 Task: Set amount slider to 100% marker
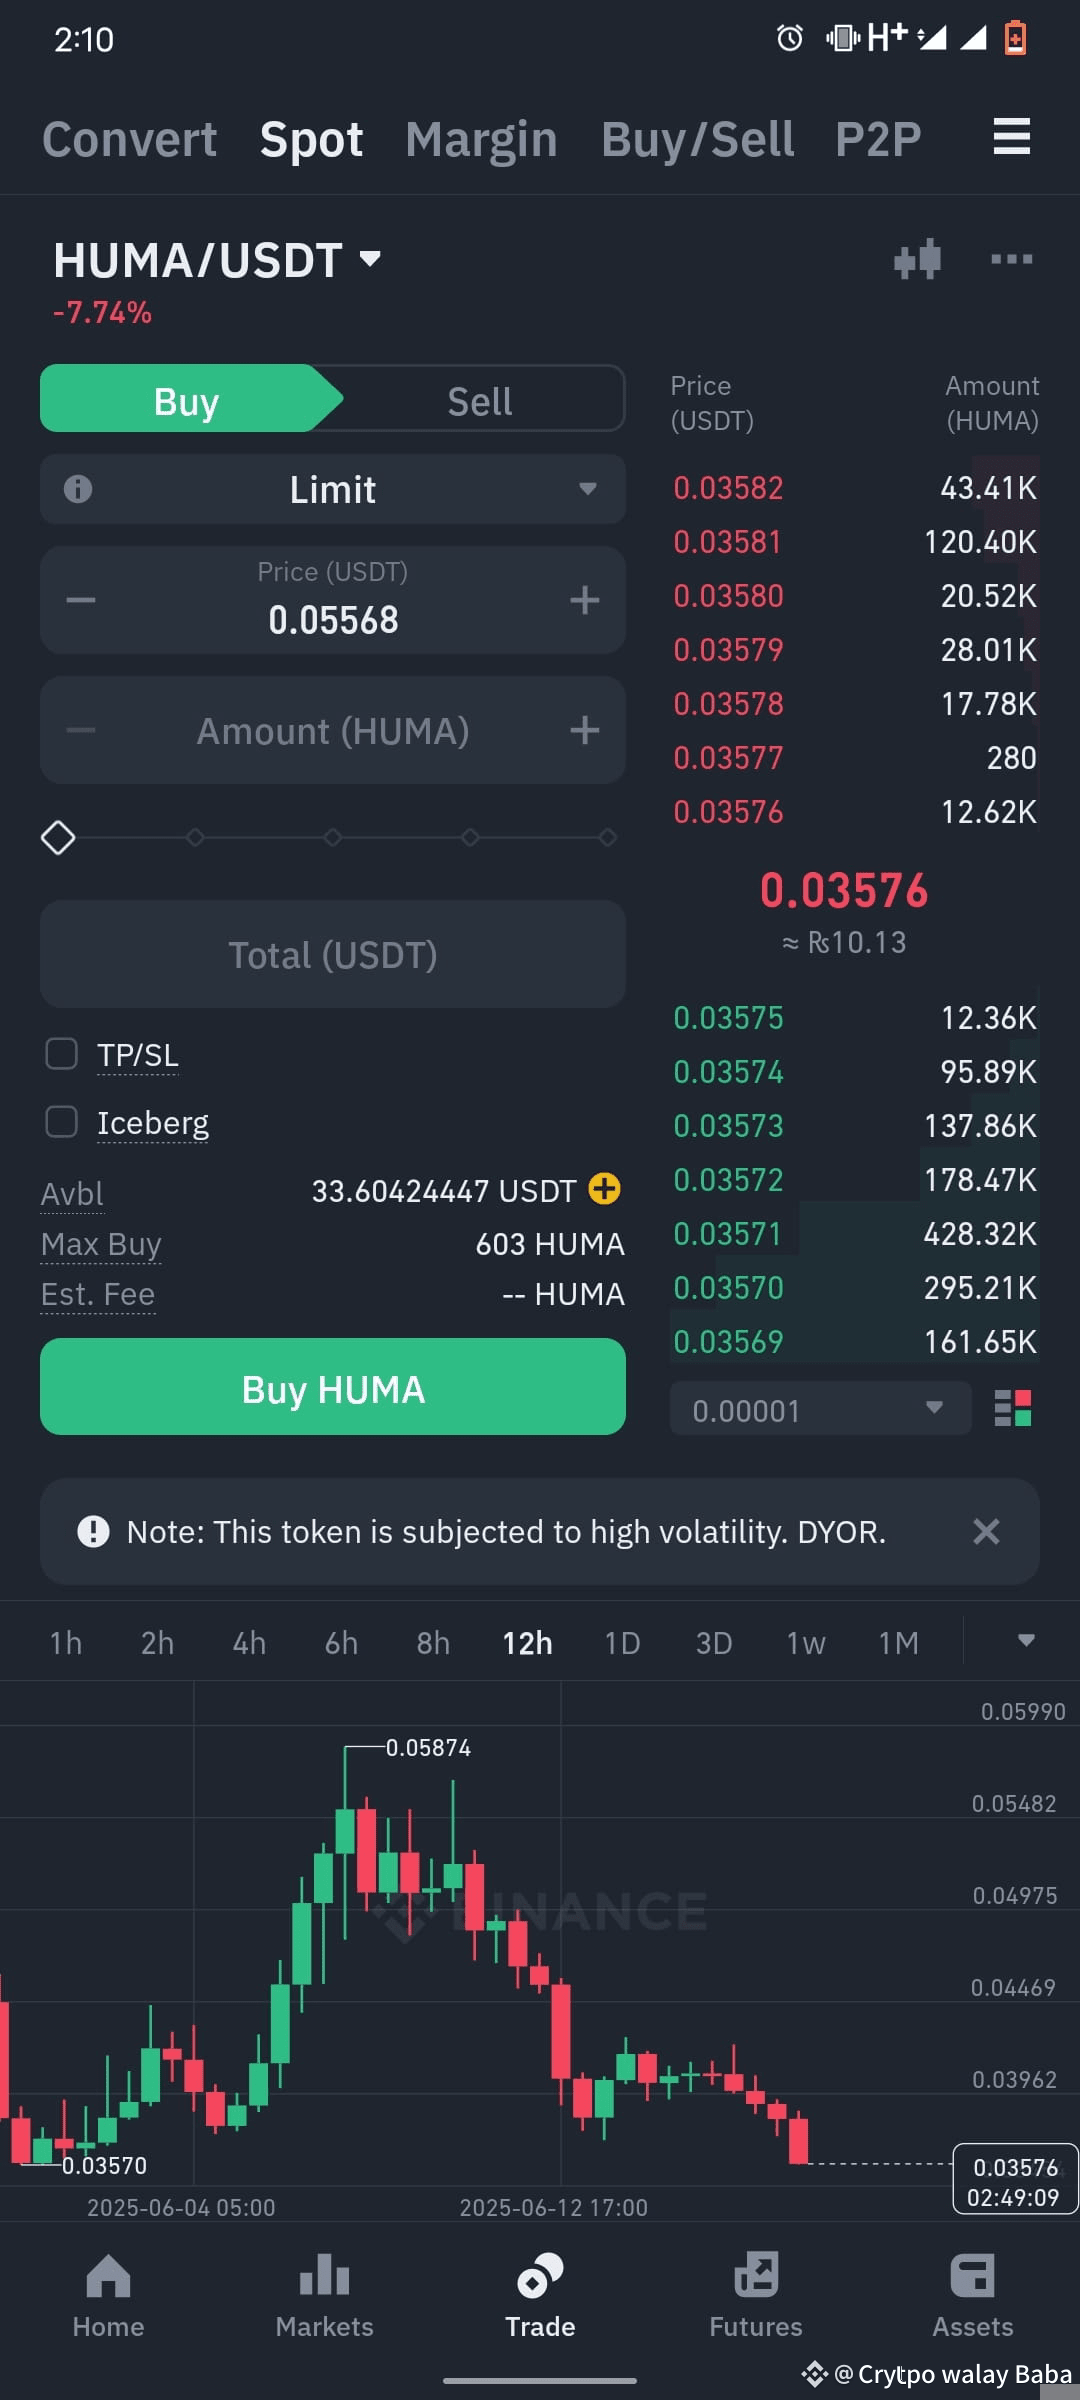[607, 837]
